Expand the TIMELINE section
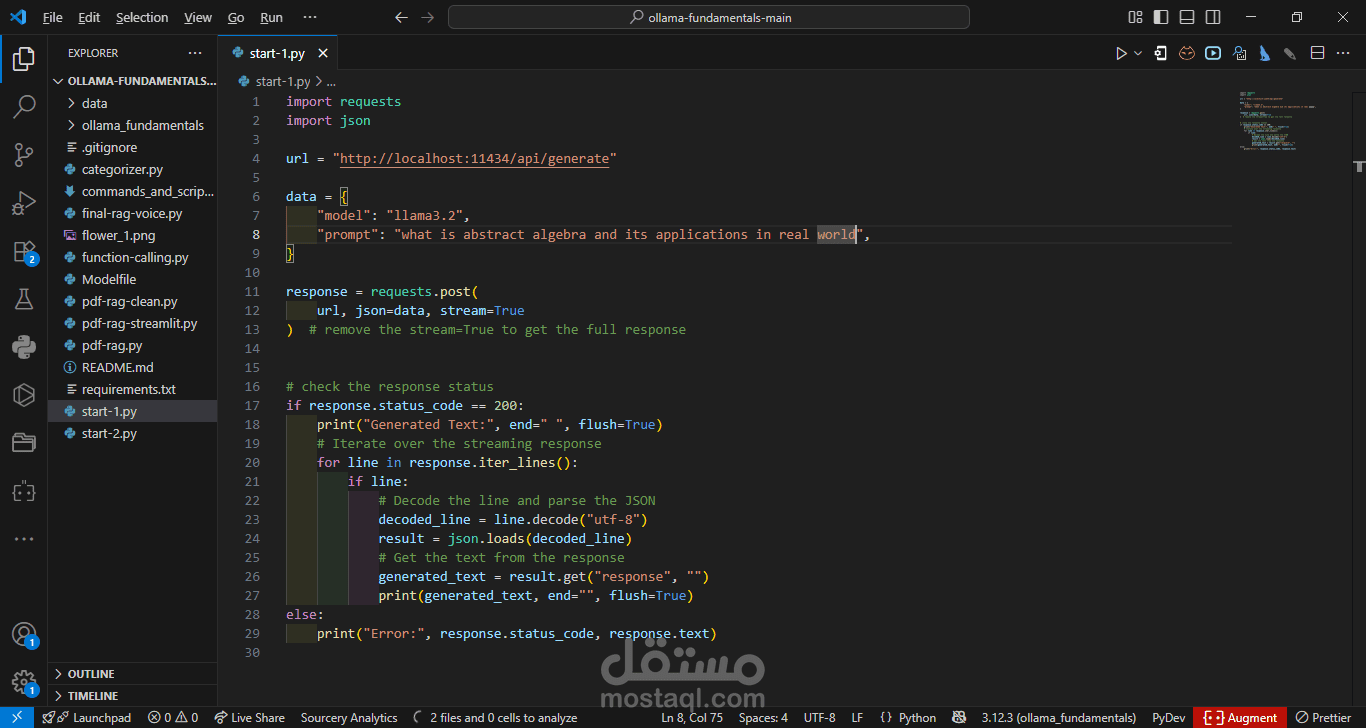The height and width of the screenshot is (728, 1366). click(134, 695)
